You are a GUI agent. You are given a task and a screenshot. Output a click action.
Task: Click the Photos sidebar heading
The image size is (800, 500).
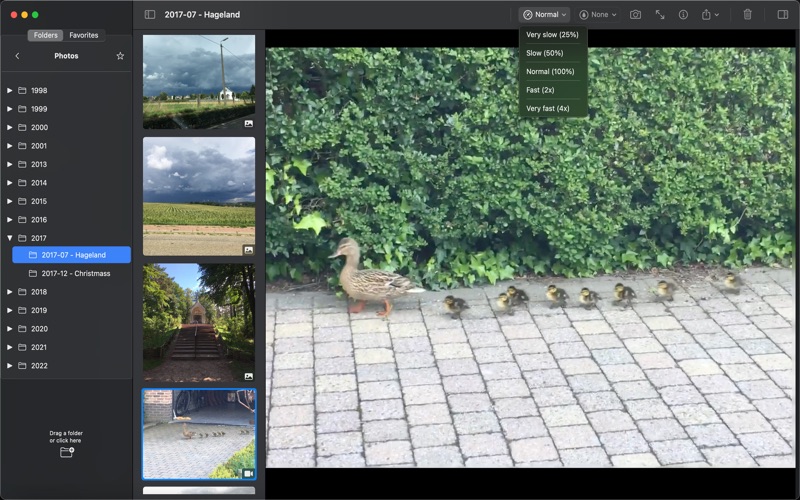66,56
